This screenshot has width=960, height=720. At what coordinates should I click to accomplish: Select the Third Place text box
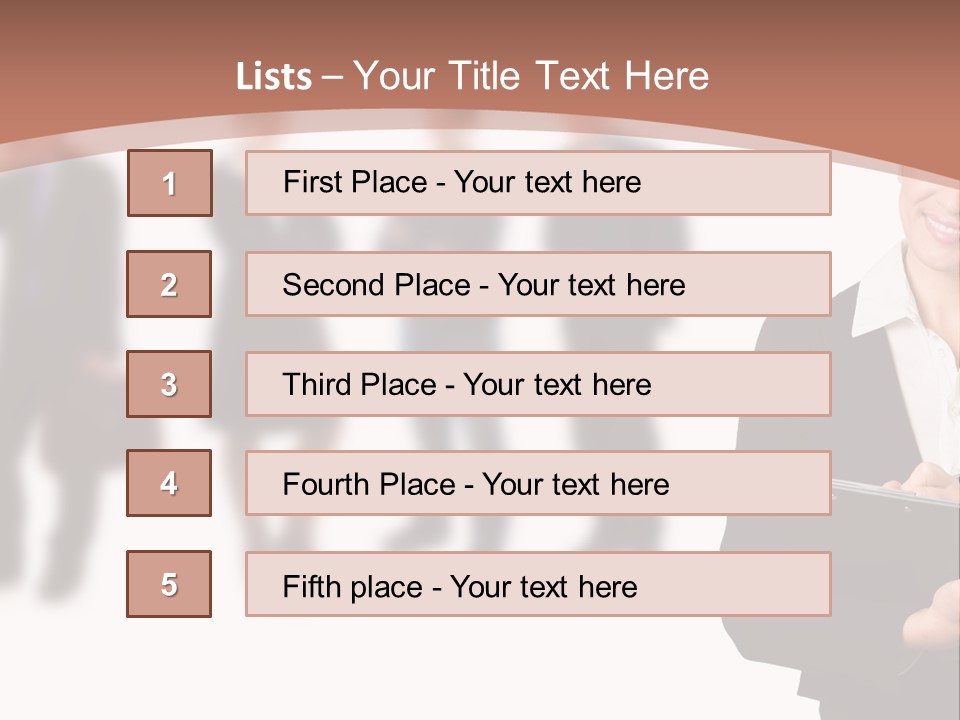538,384
